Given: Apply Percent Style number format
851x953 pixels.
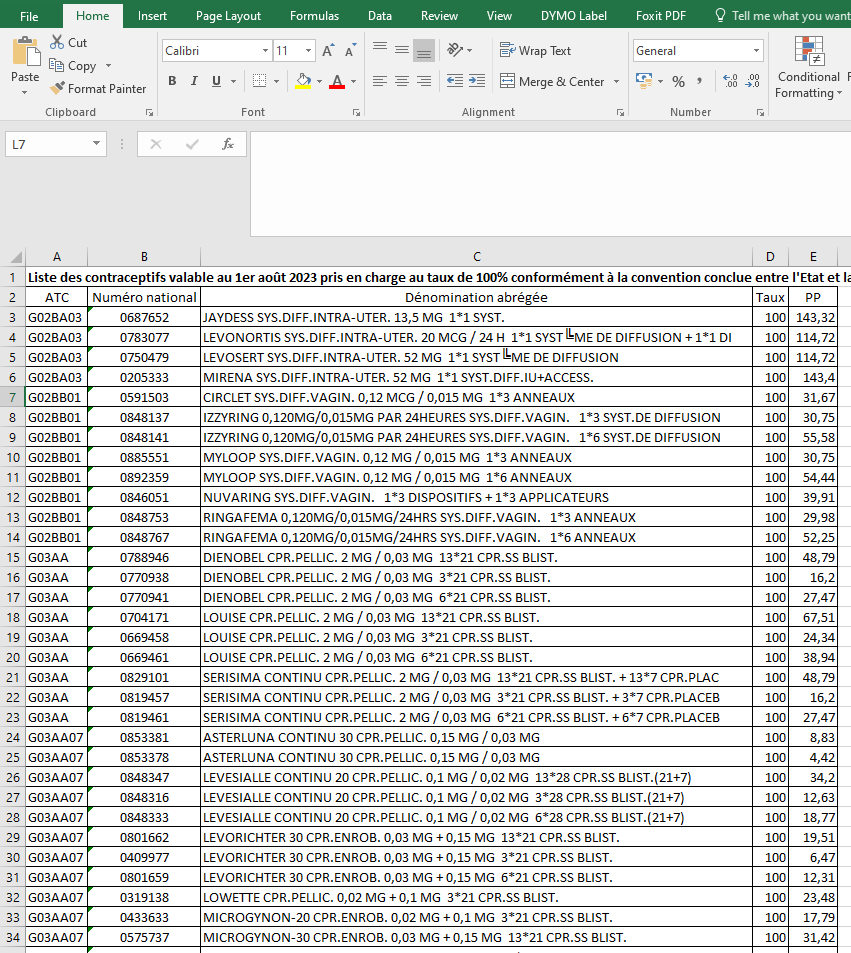Looking at the screenshot, I should (x=678, y=81).
